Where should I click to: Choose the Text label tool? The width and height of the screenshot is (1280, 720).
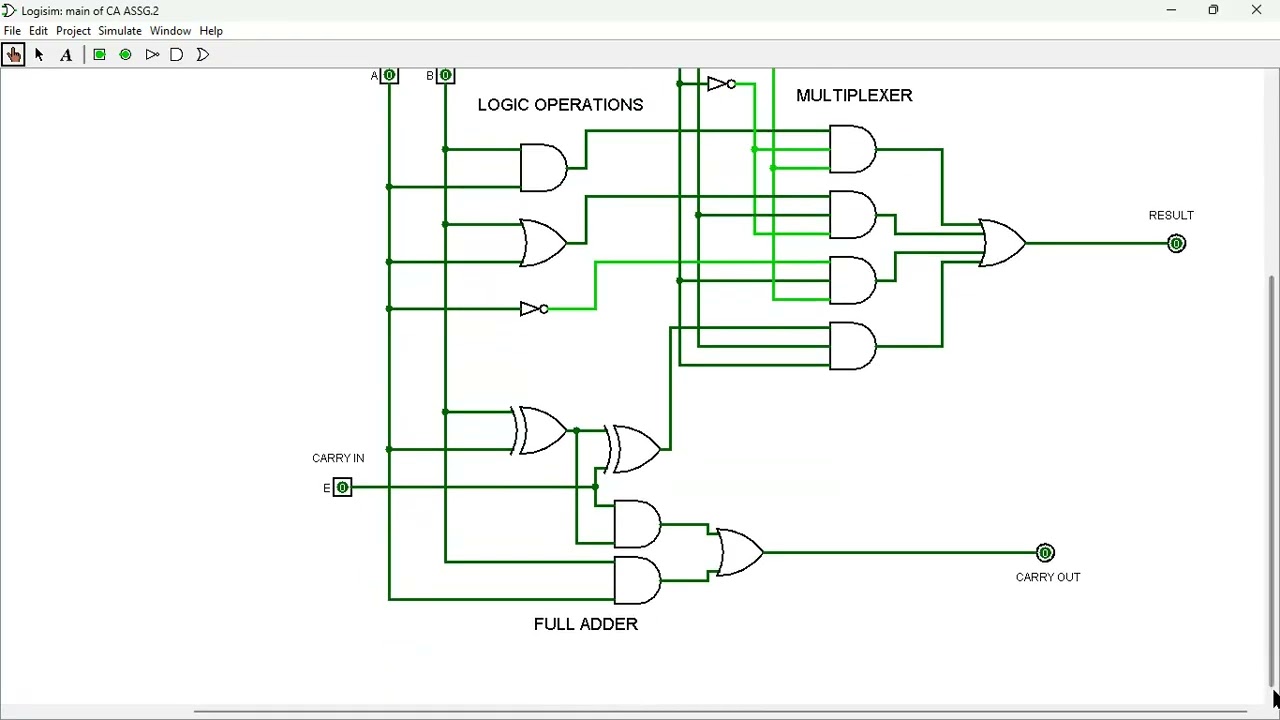[x=66, y=55]
